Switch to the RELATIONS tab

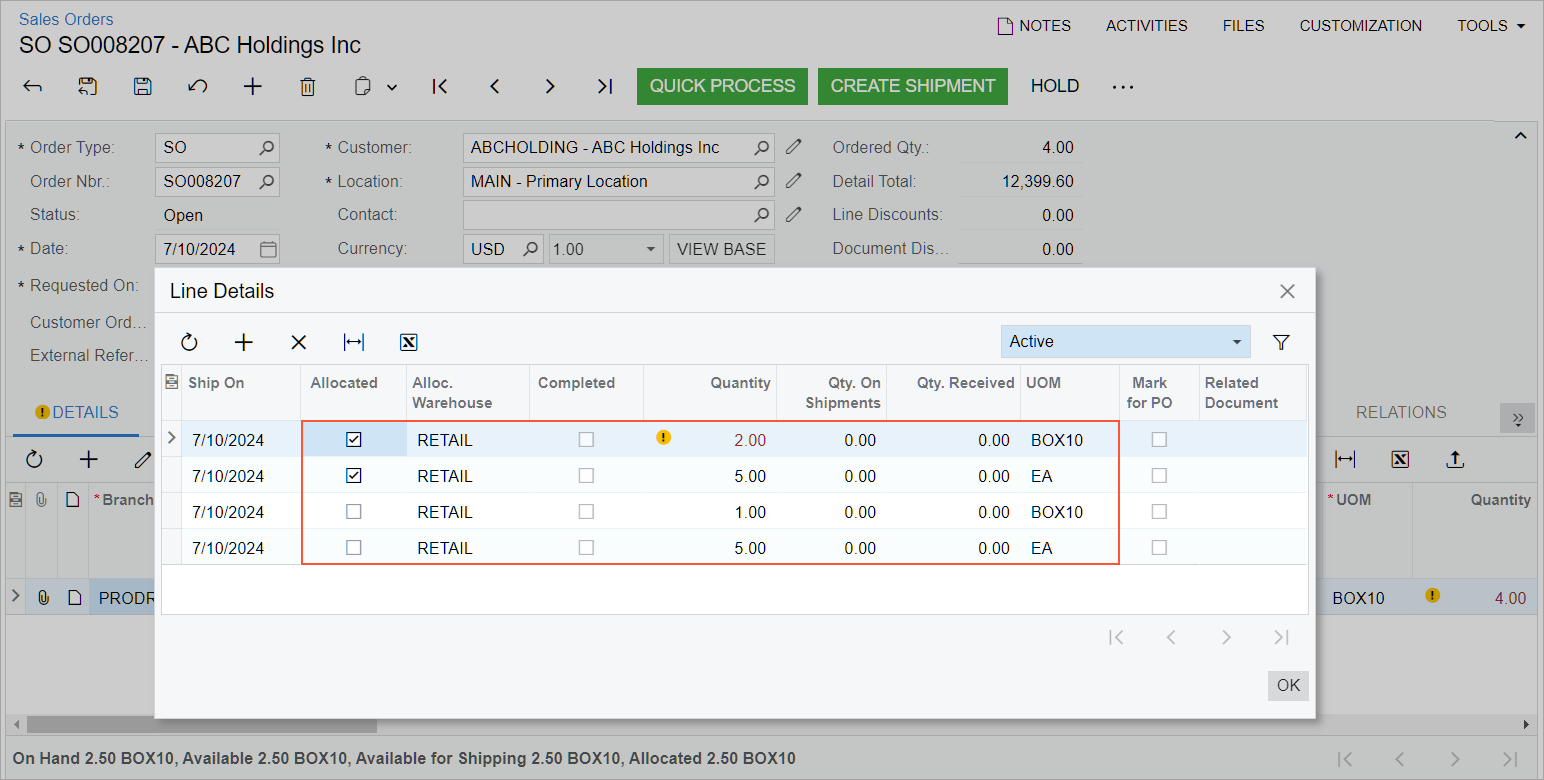pos(1401,412)
